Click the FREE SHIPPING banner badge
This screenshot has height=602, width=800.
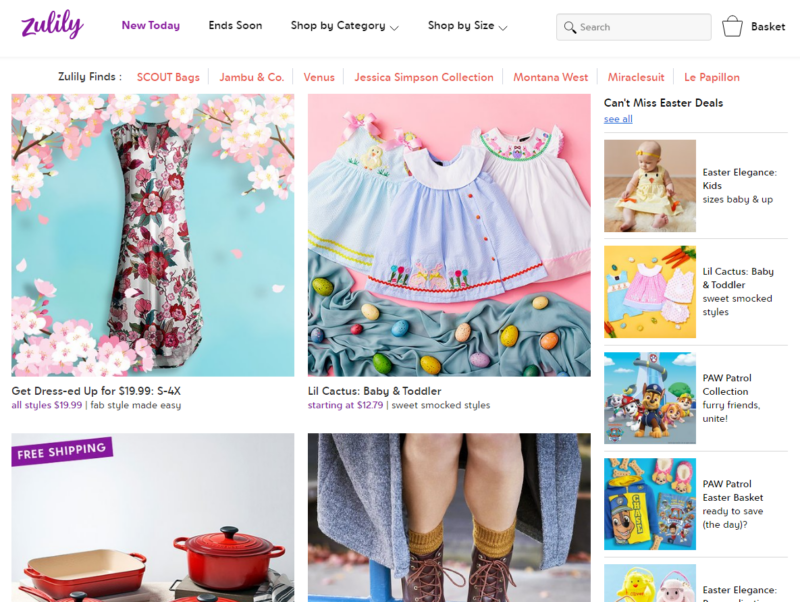click(62, 451)
